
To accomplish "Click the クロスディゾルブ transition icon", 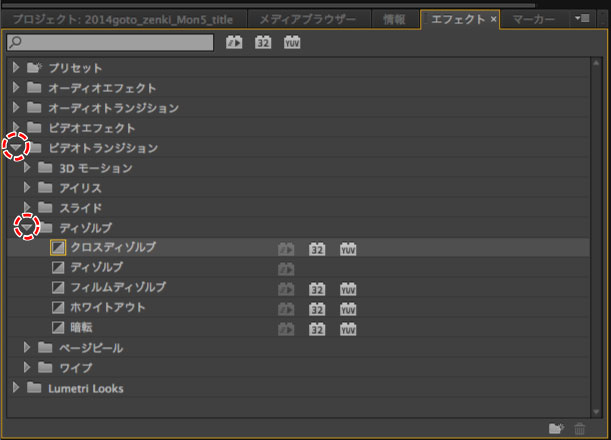I will pyautogui.click(x=58, y=247).
